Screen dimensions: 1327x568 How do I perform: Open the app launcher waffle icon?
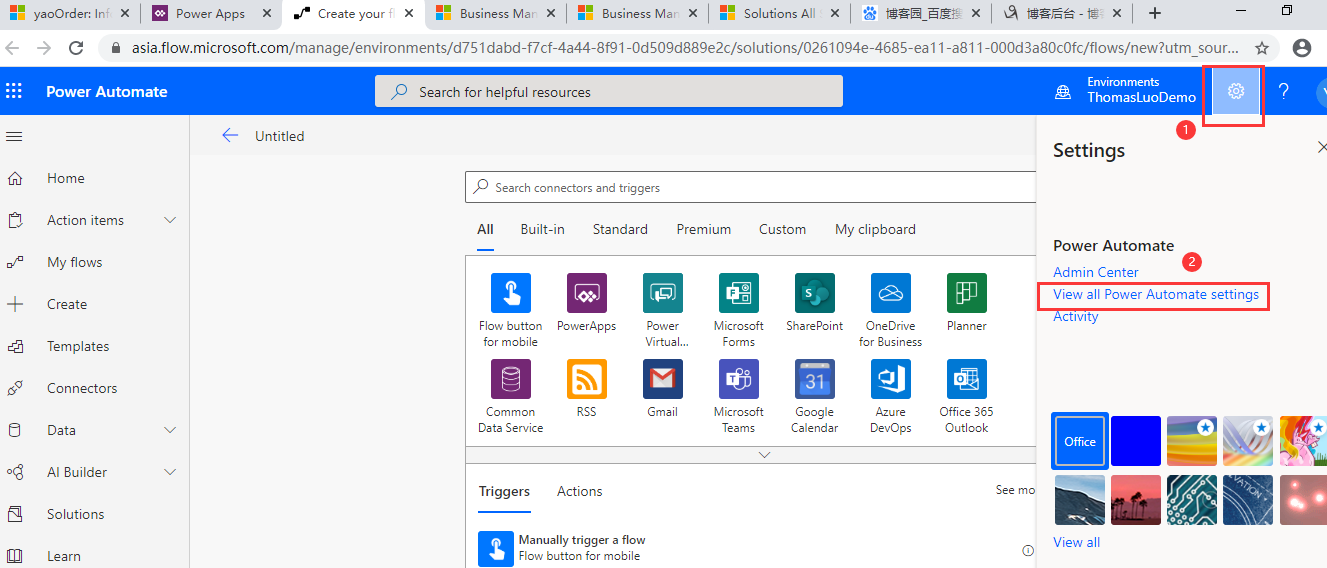pyautogui.click(x=14, y=91)
